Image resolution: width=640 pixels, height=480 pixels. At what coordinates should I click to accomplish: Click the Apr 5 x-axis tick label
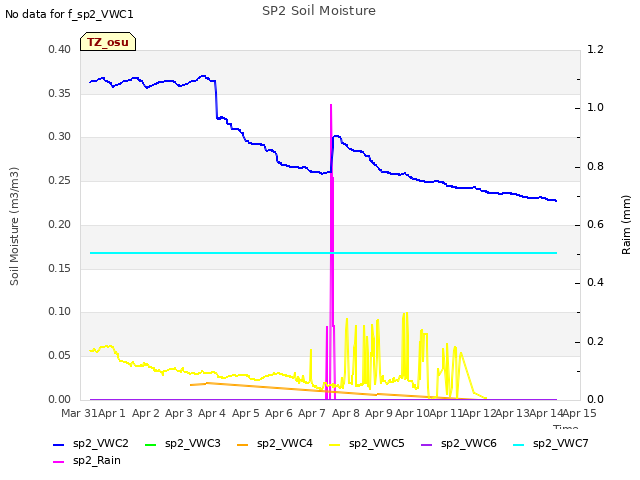point(246,413)
